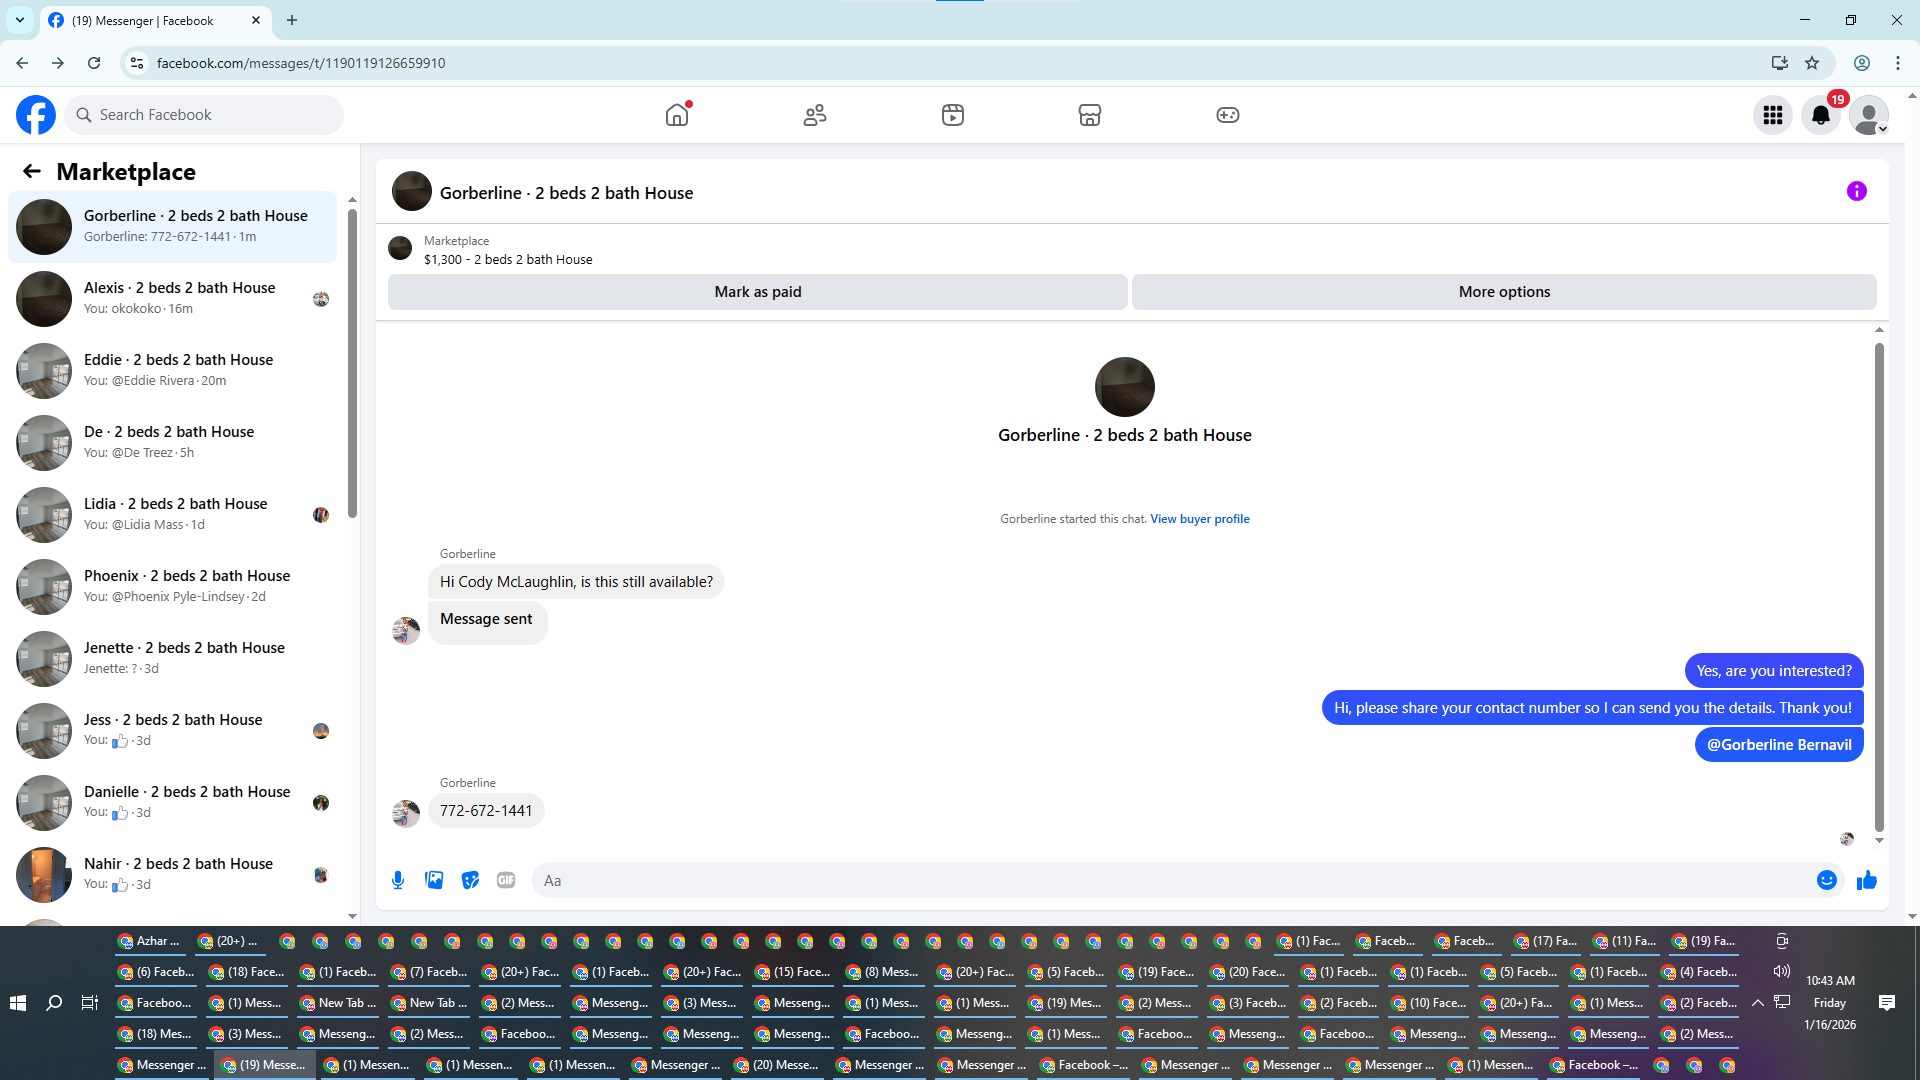Screen dimensions: 1920x1080
Task: Click the voice clip microphone icon
Action: click(x=398, y=880)
